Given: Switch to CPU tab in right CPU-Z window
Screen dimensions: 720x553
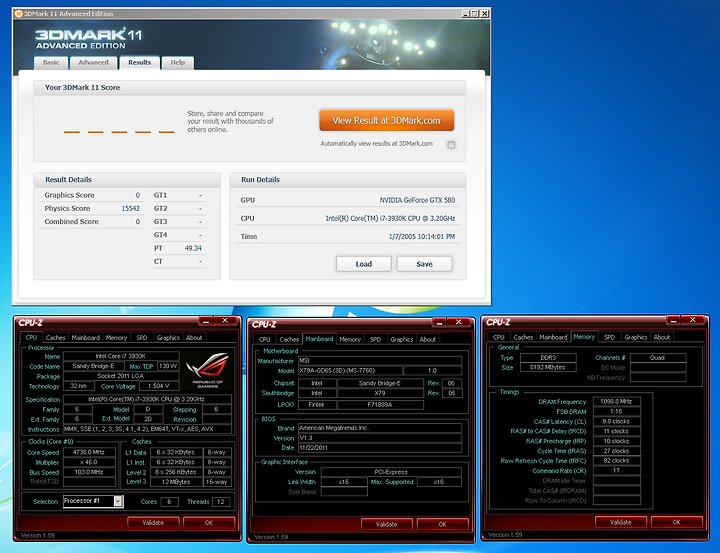Looking at the screenshot, I should [499, 337].
